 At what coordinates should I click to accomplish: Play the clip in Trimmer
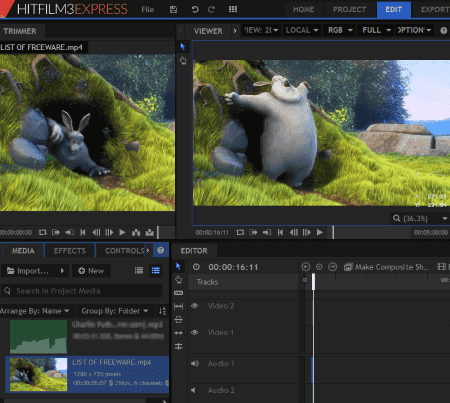pos(122,232)
